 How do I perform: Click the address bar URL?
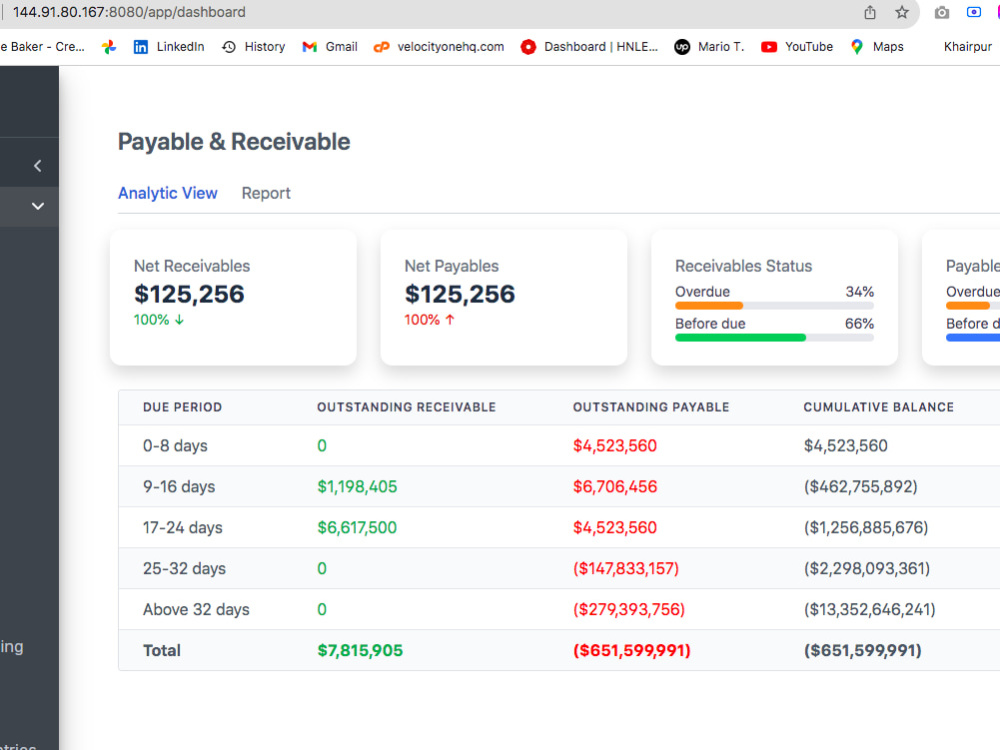tap(129, 12)
